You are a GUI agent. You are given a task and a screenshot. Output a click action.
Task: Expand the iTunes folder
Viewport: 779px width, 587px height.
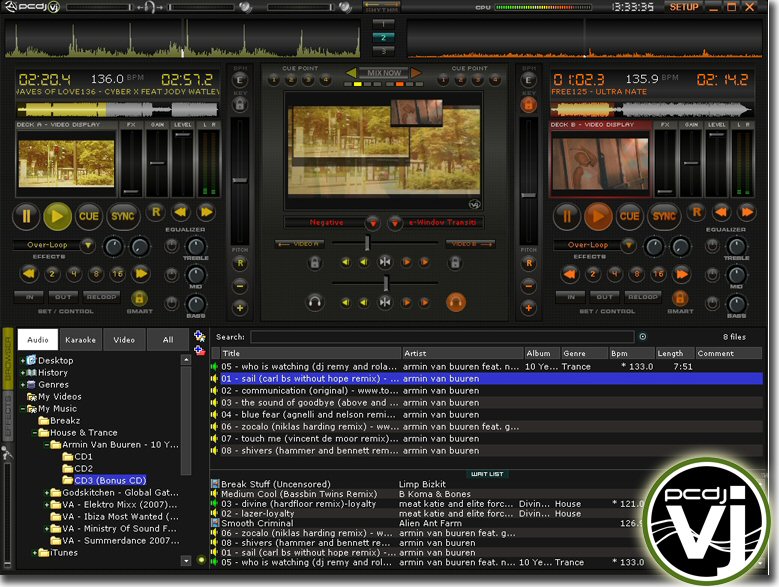click(x=34, y=553)
